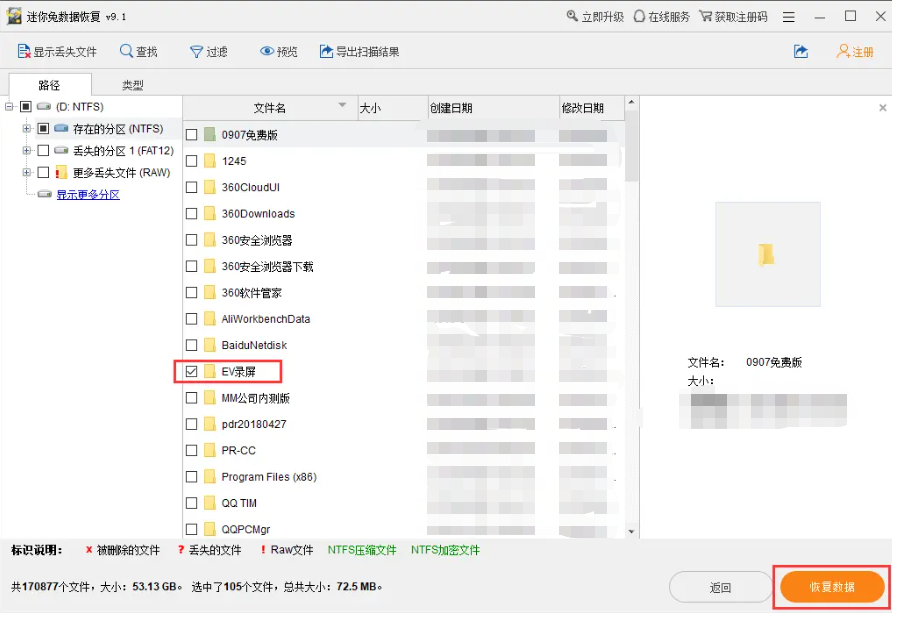Expand the 存在的分区 (NTFS) tree node
Viewport: 913px width, 618px height.
point(26,129)
